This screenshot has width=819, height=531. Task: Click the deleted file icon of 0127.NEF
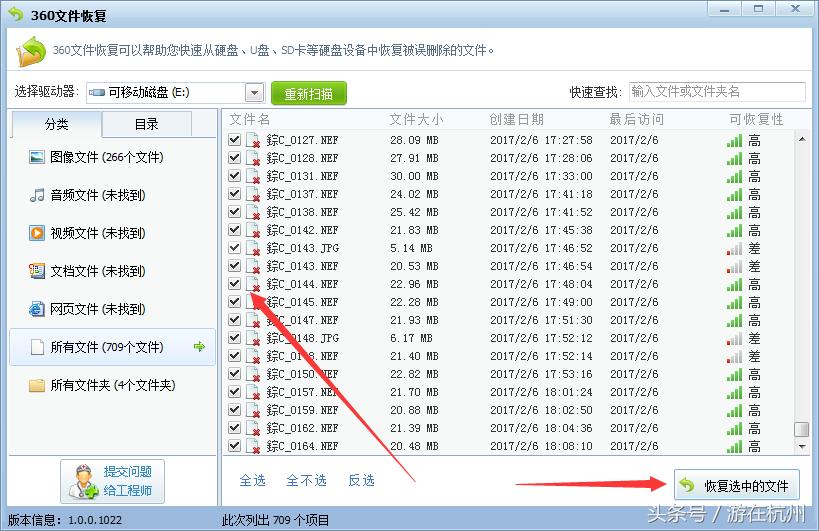(x=253, y=140)
